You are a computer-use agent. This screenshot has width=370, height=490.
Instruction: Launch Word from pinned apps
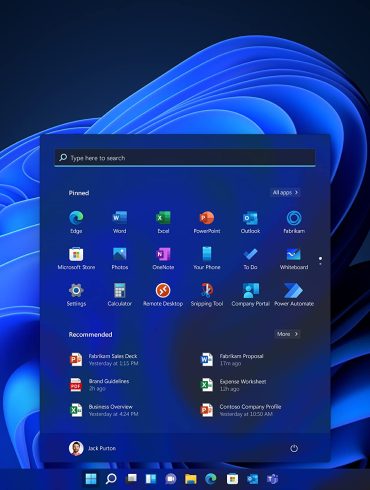point(120,222)
